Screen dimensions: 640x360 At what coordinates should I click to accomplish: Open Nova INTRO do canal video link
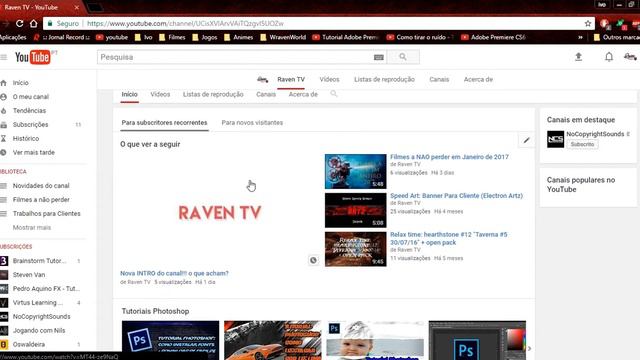point(174,273)
